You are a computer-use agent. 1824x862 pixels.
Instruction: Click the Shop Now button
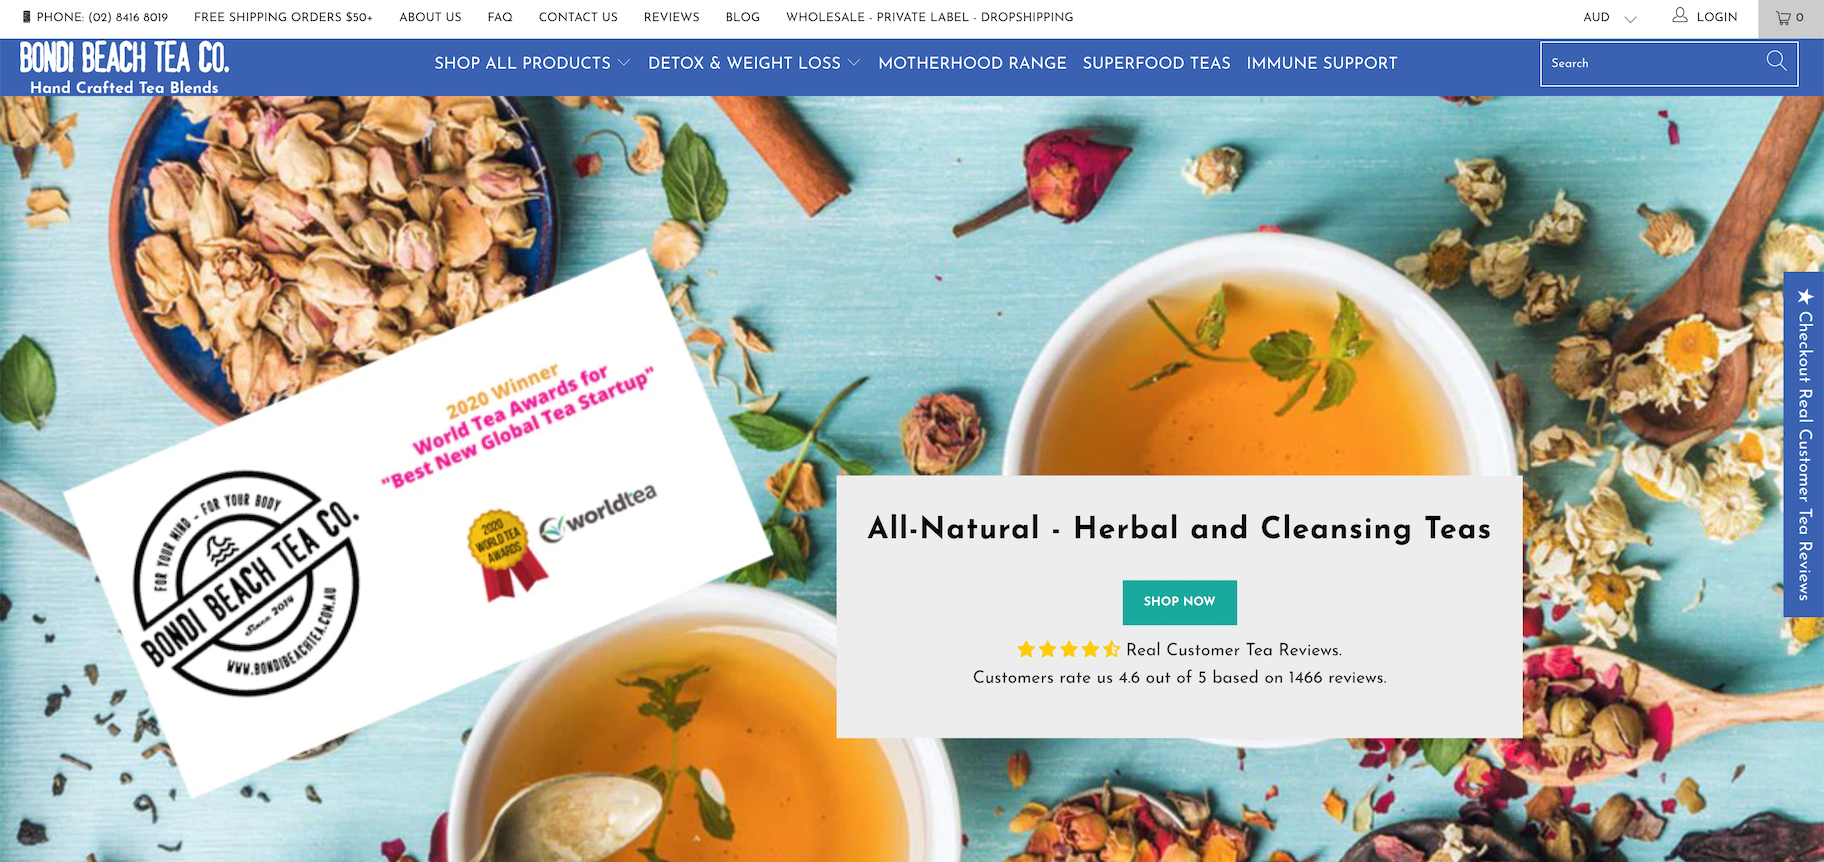(1179, 602)
